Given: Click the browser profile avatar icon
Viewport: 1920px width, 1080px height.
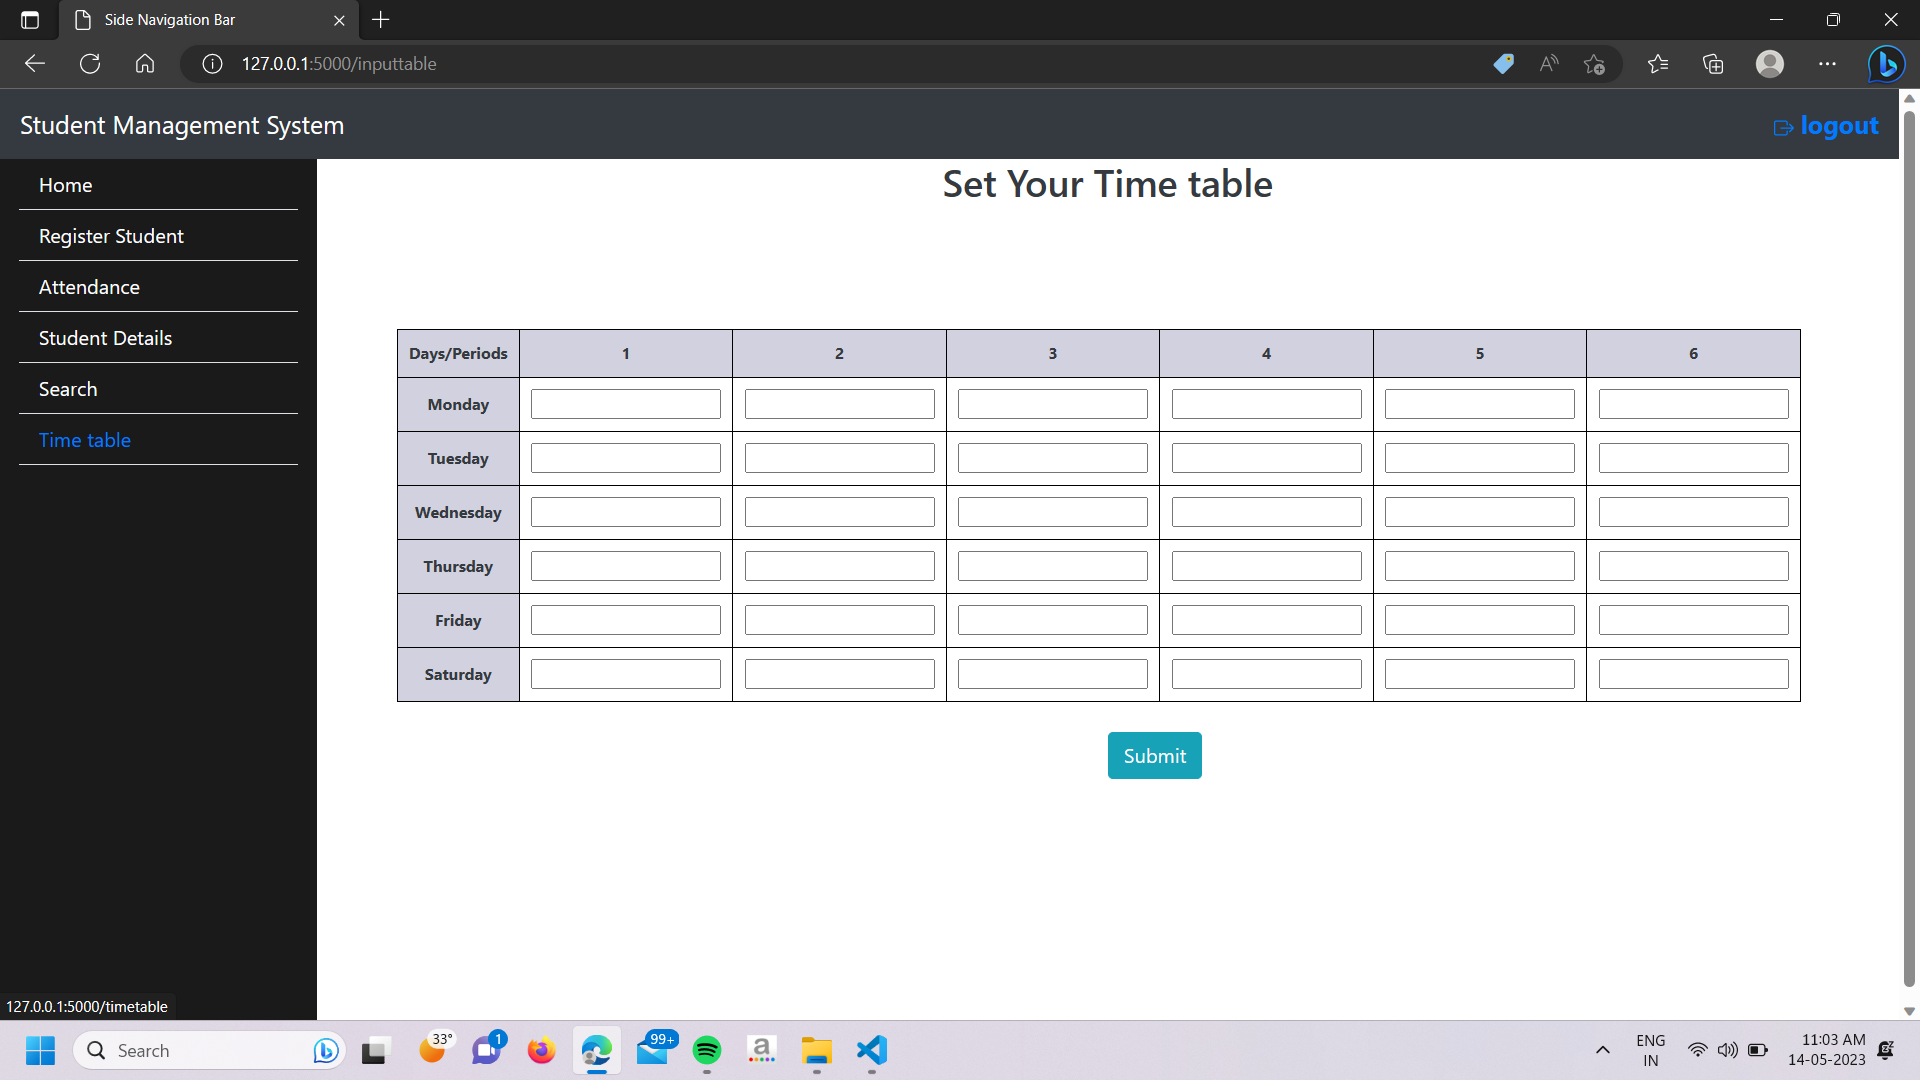Looking at the screenshot, I should (1769, 63).
